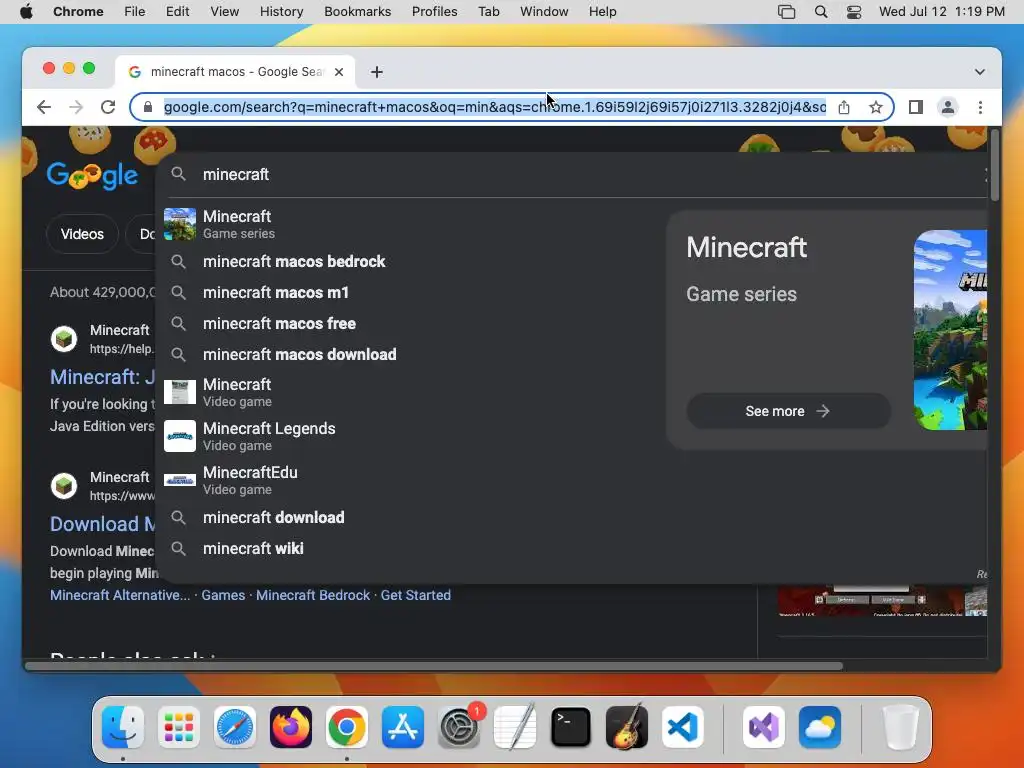
Task: Open Minecraft Bedrock sitelink
Action: (313, 595)
